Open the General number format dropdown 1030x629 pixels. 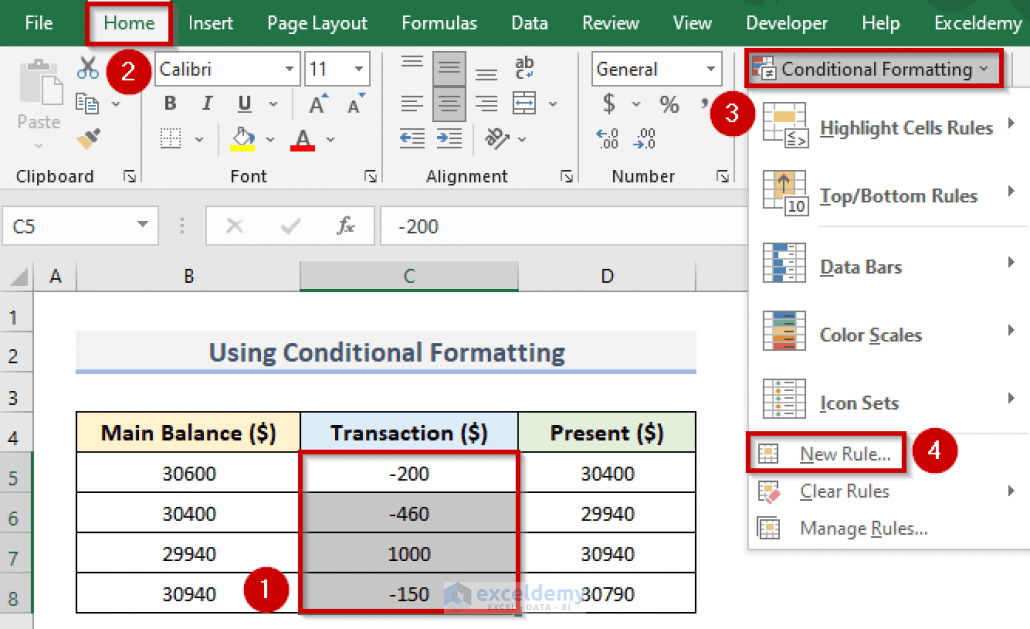pyautogui.click(x=712, y=69)
